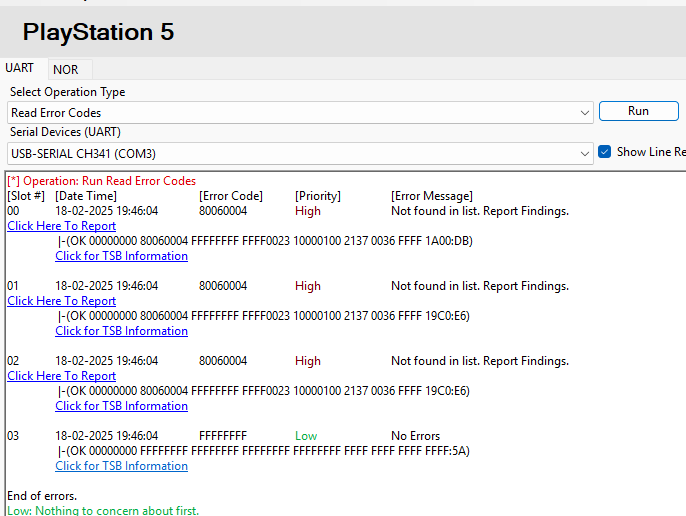The width and height of the screenshot is (686, 516).
Task: Select the error code 80060004 in slot 01
Action: tap(223, 286)
